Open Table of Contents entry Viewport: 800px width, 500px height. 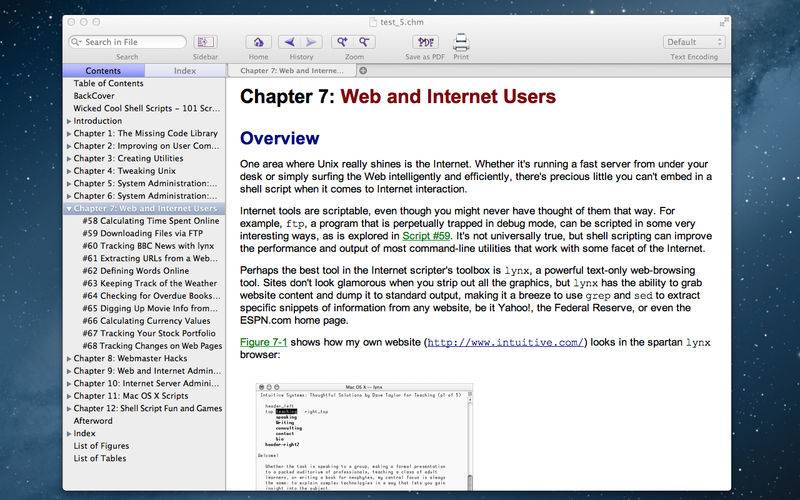click(x=108, y=83)
